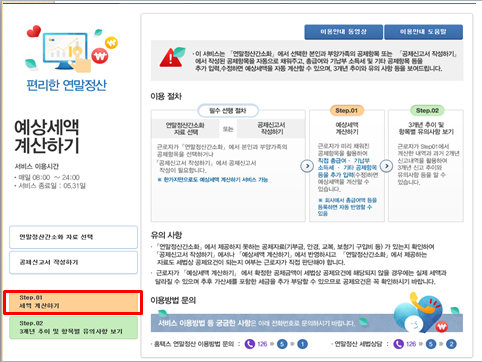
Task: Click the circled arrow before Step.01 box
Action: (x=307, y=166)
